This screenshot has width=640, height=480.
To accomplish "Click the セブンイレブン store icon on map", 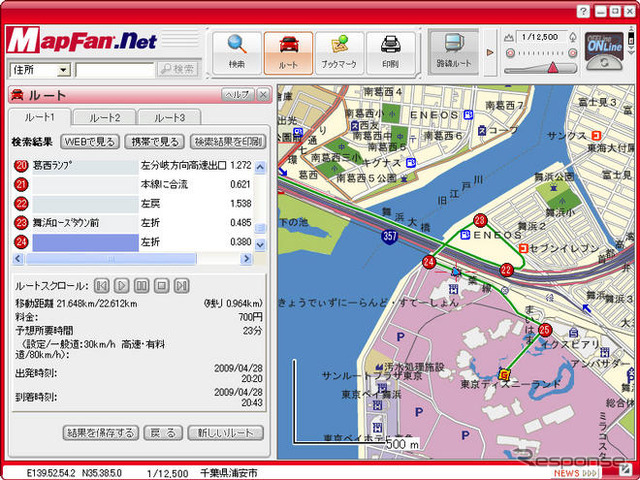I will tap(523, 248).
